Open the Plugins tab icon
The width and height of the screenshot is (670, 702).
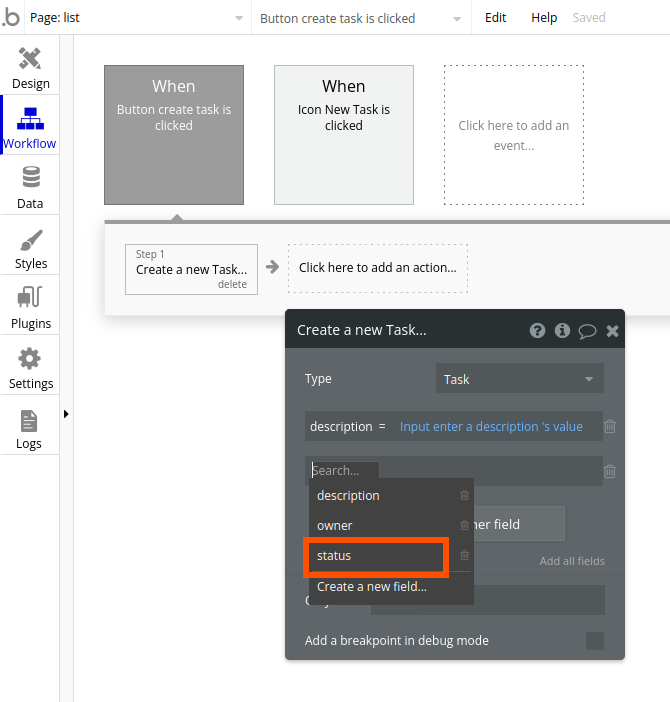30,297
